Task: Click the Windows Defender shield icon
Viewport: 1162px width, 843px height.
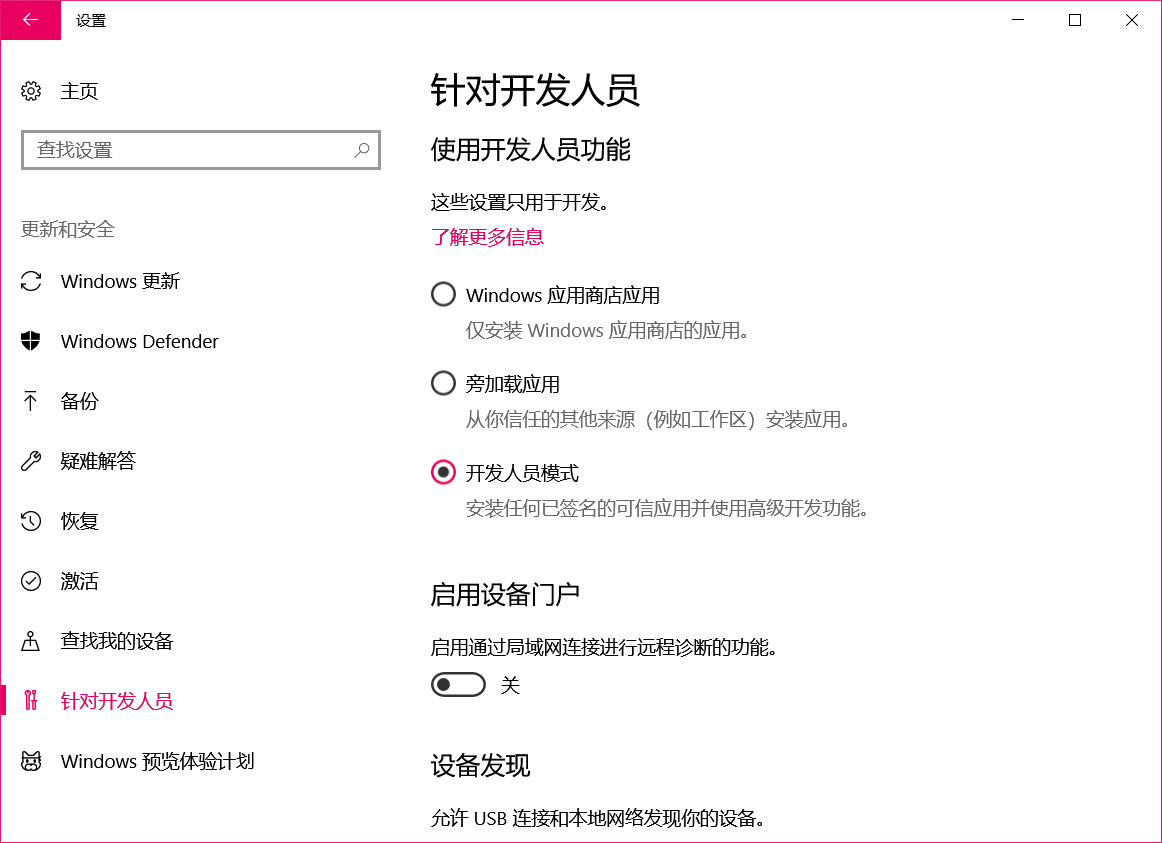Action: (x=30, y=341)
